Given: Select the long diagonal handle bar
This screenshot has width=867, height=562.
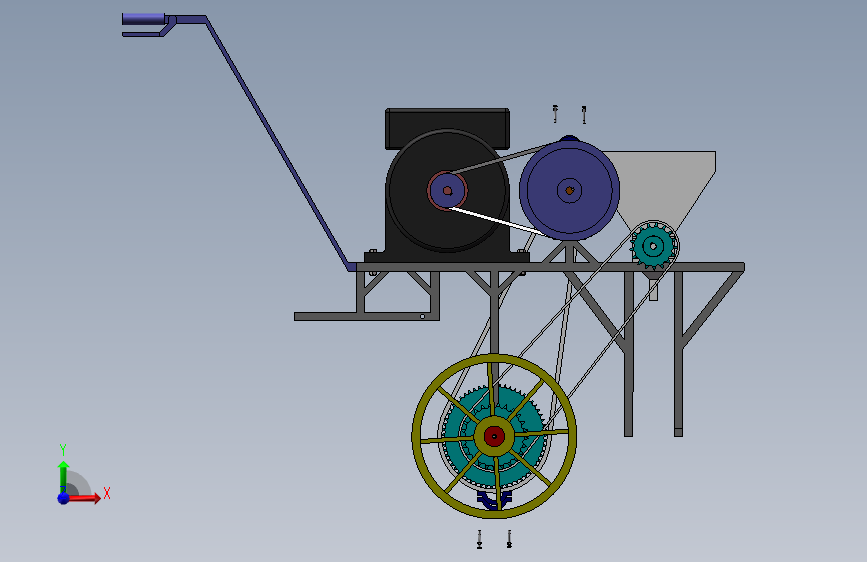Looking at the screenshot, I should (x=276, y=141).
